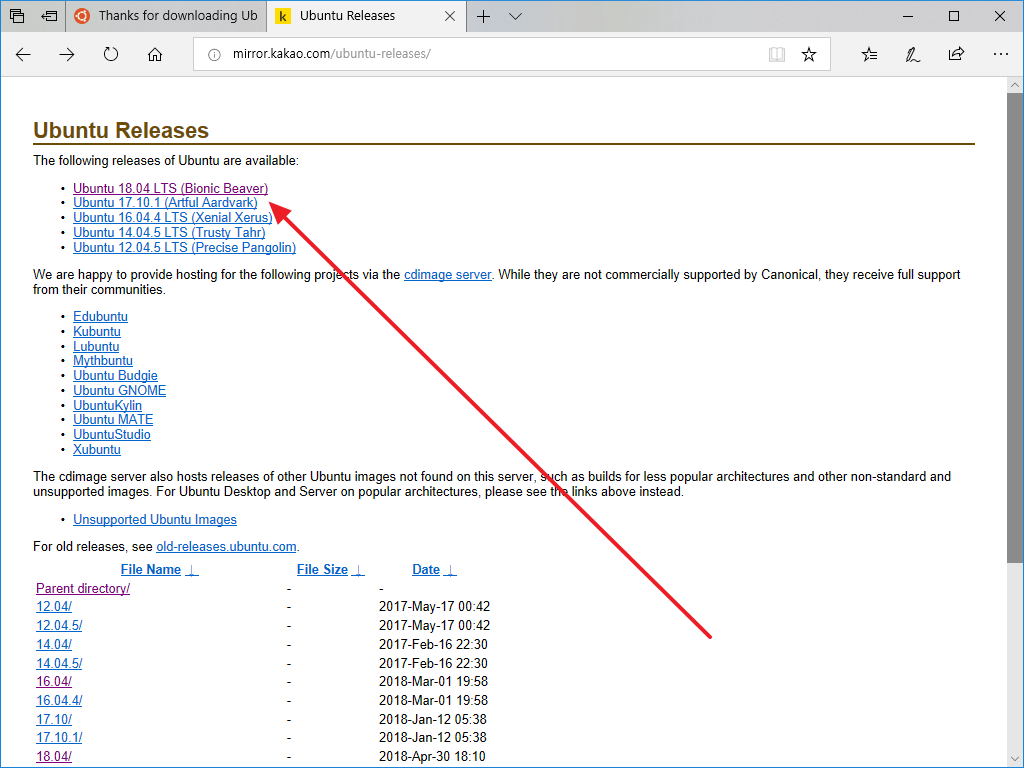Screen dimensions: 1024x768
Task: Select the 2018-Apr-30 18:10 date text
Action: [432, 757]
